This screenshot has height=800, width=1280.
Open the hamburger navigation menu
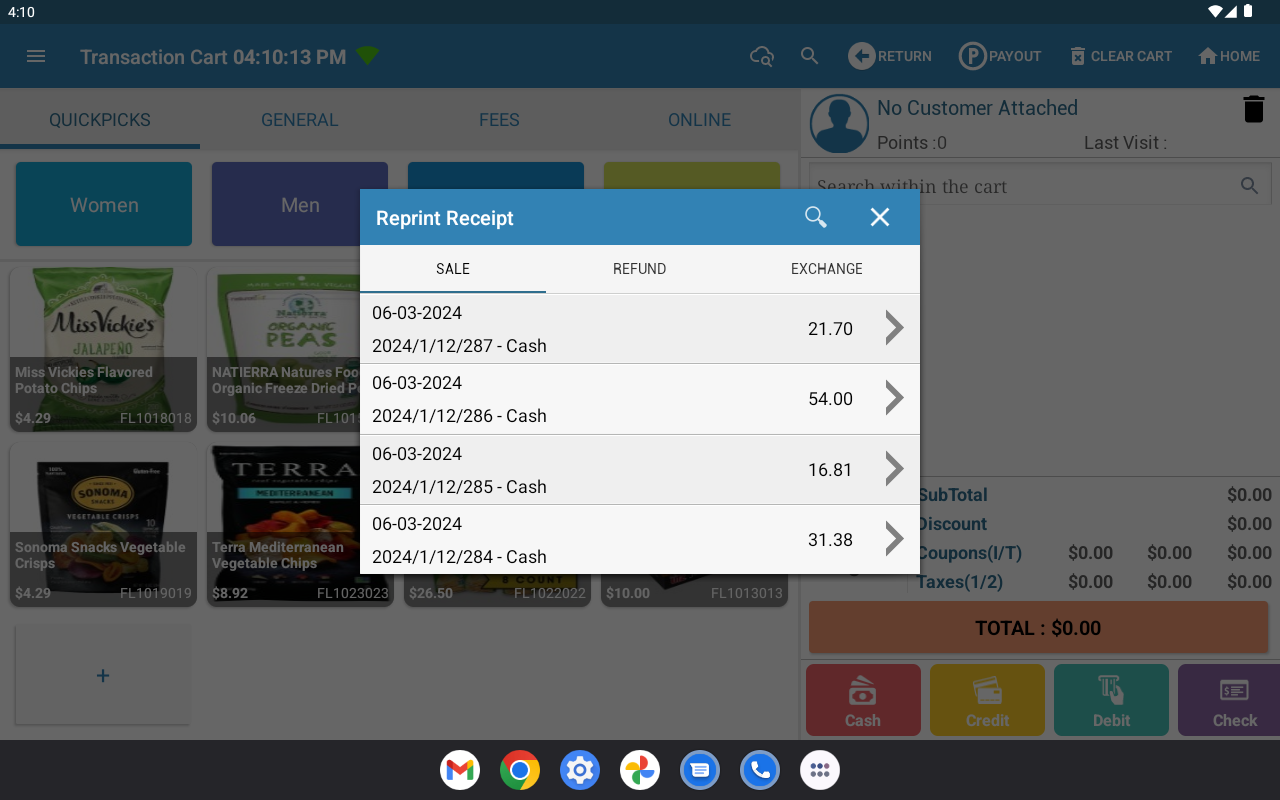36,56
